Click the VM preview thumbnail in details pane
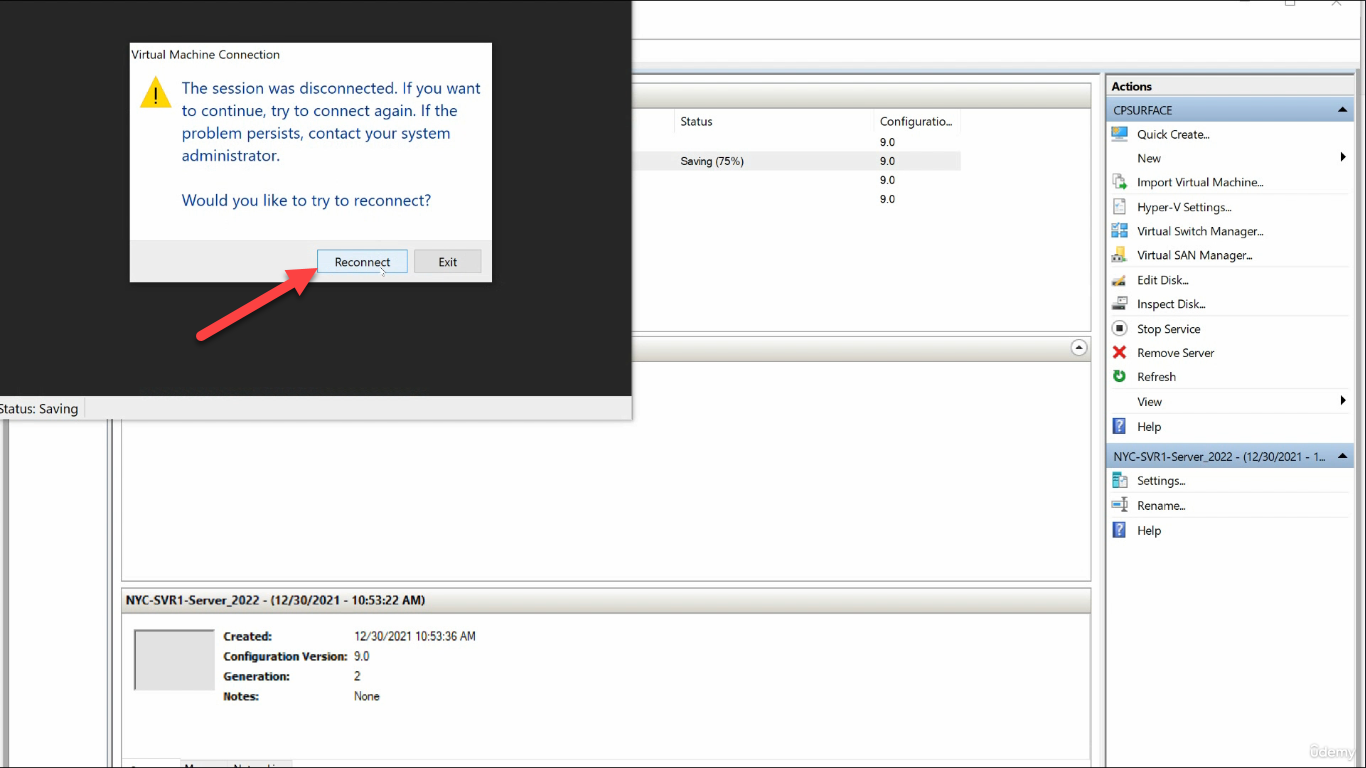 tap(174, 660)
